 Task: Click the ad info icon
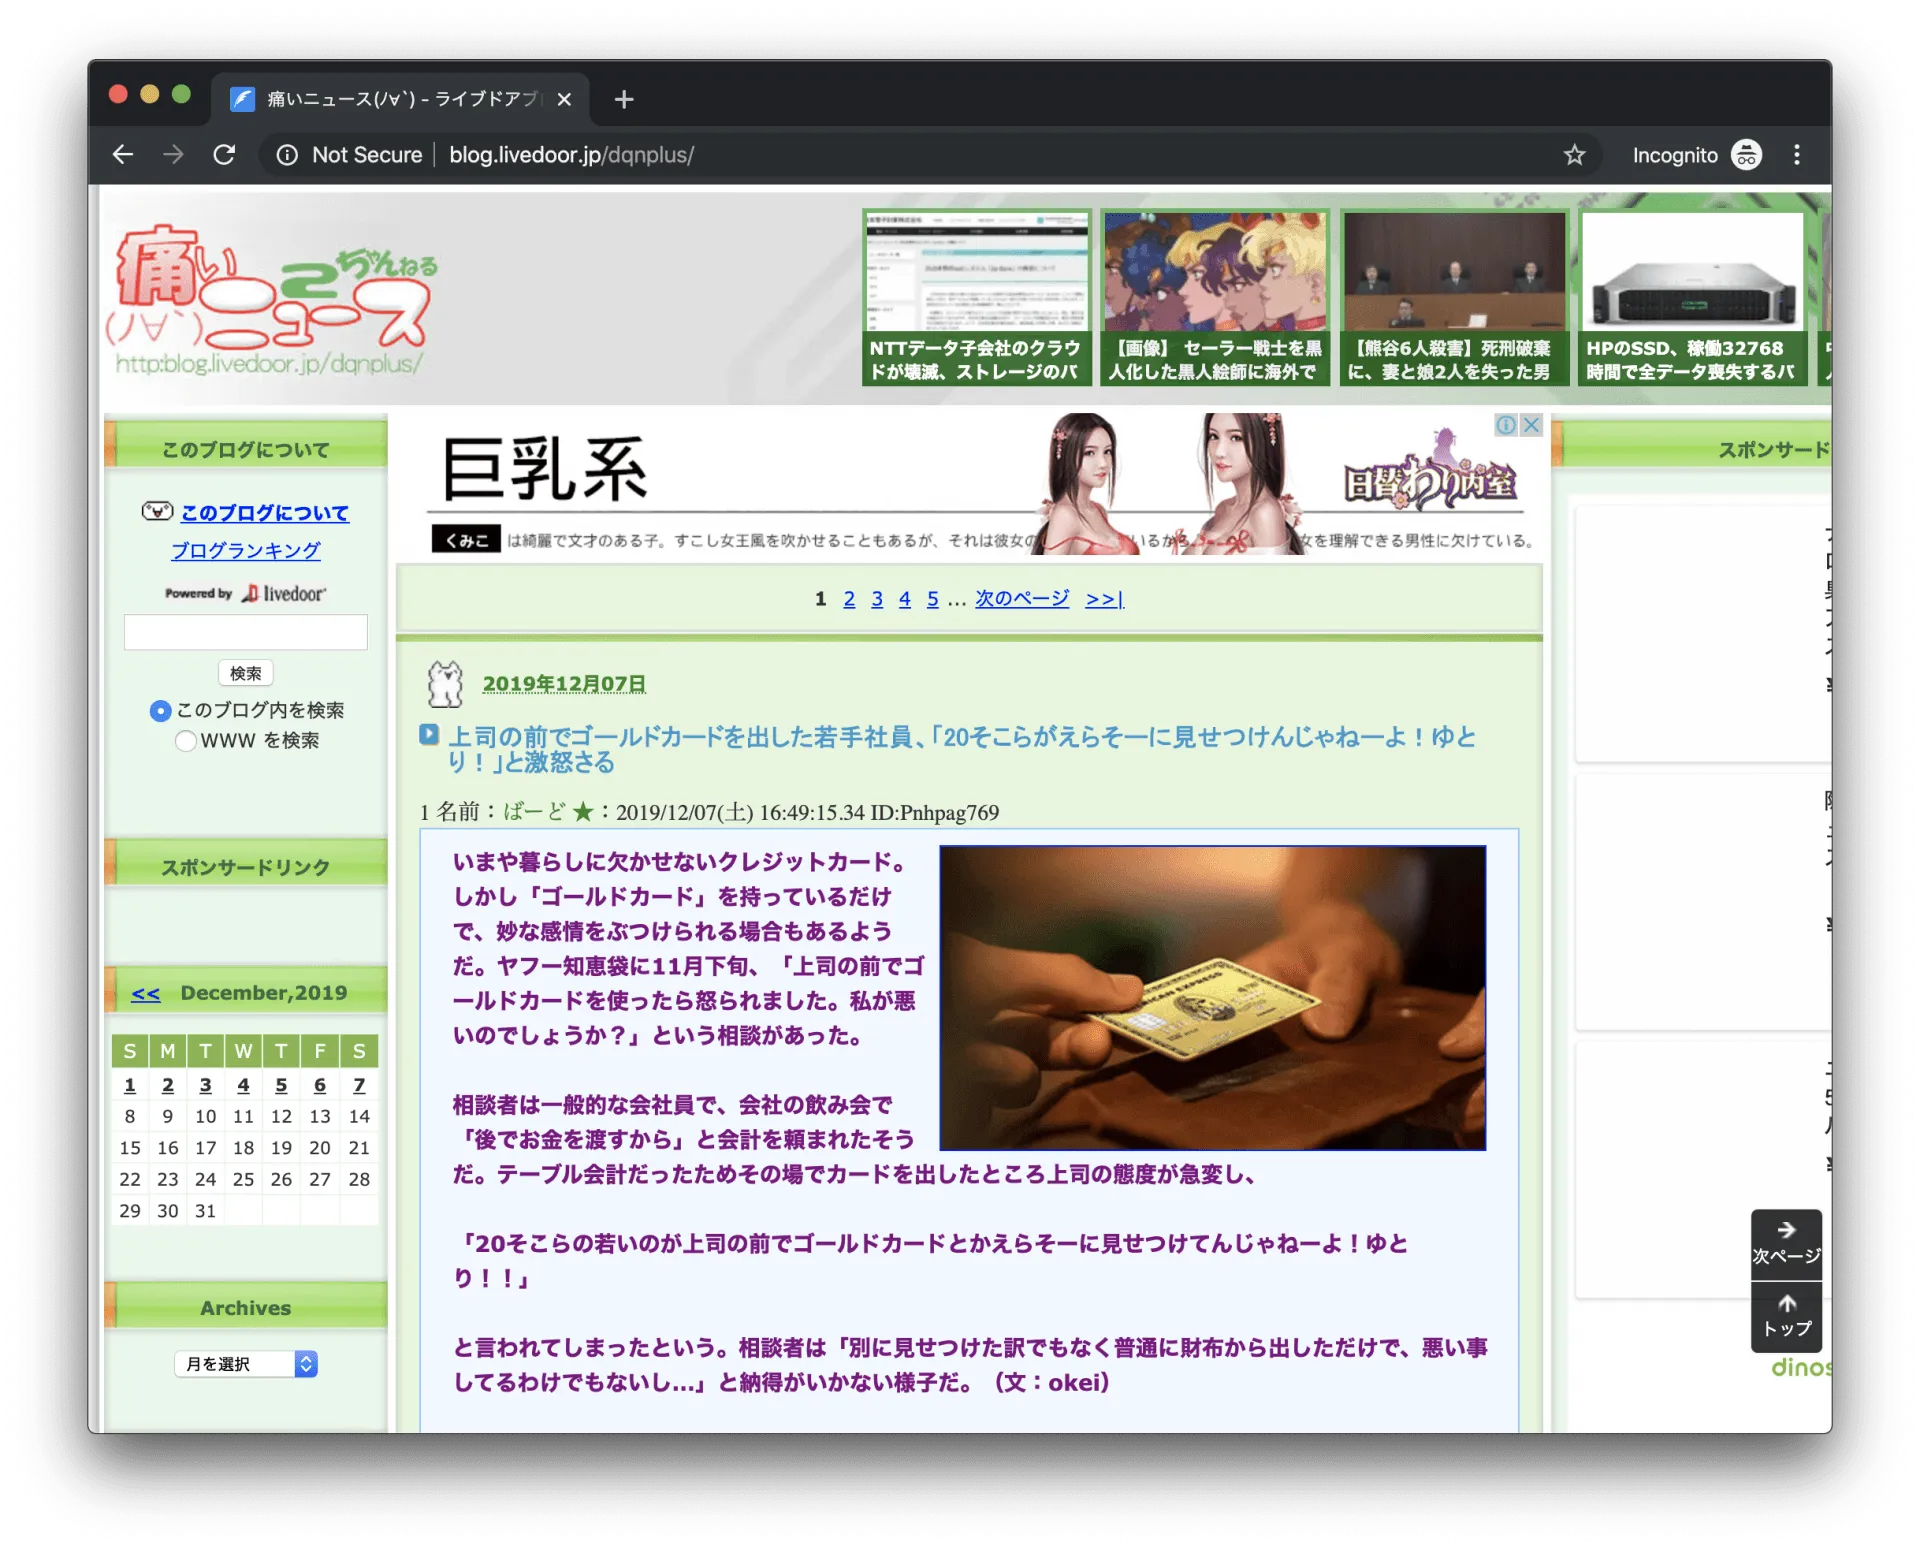[1506, 425]
